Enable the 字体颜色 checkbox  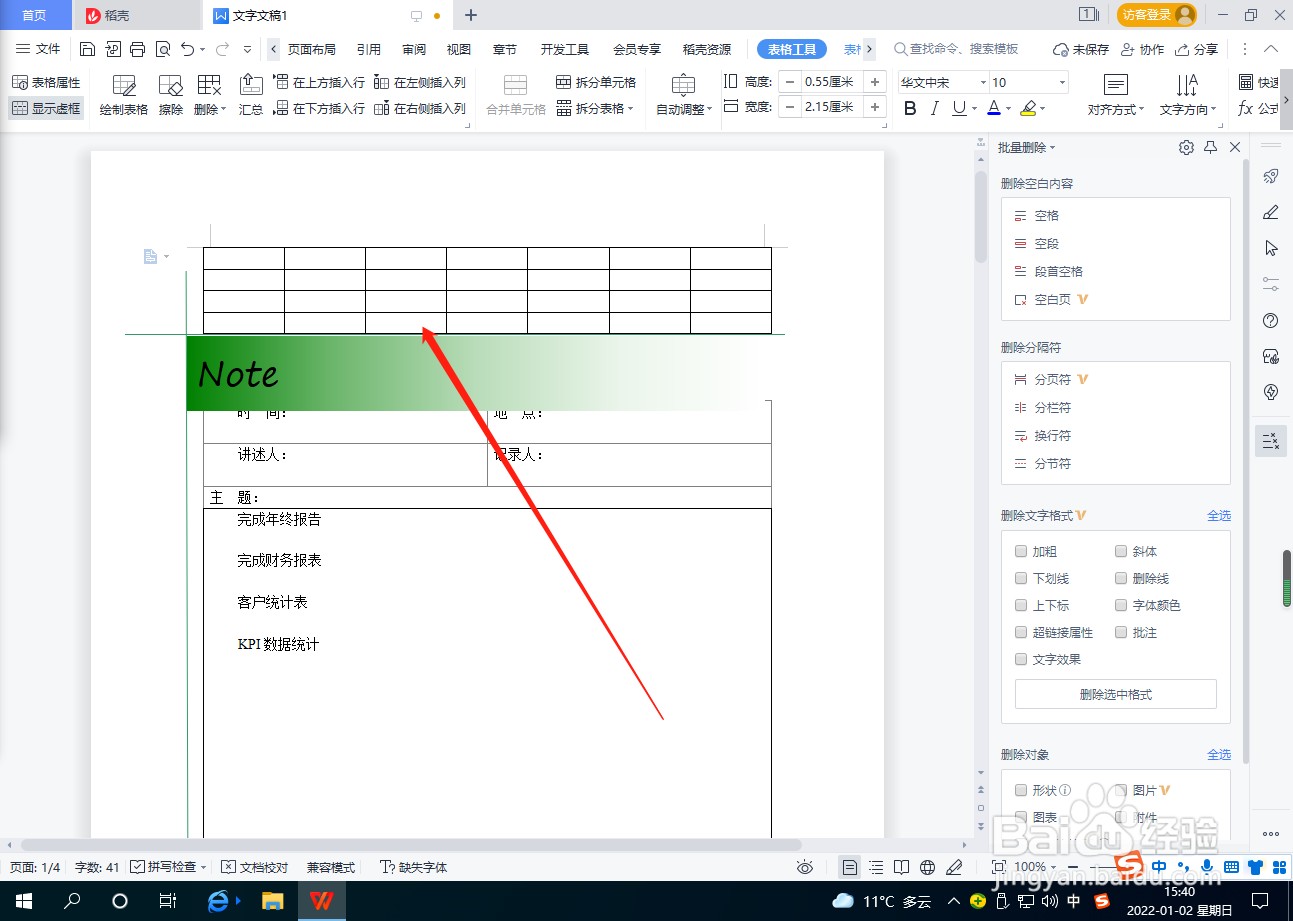pyautogui.click(x=1121, y=605)
